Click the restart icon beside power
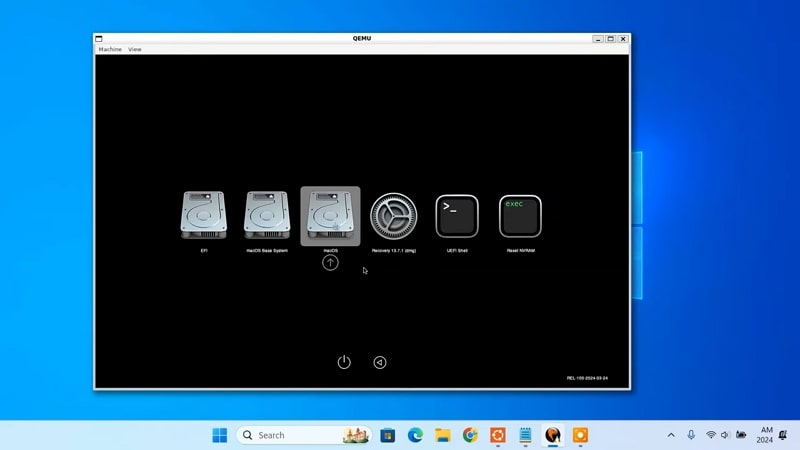Screen dimensions: 800x450 pos(380,362)
